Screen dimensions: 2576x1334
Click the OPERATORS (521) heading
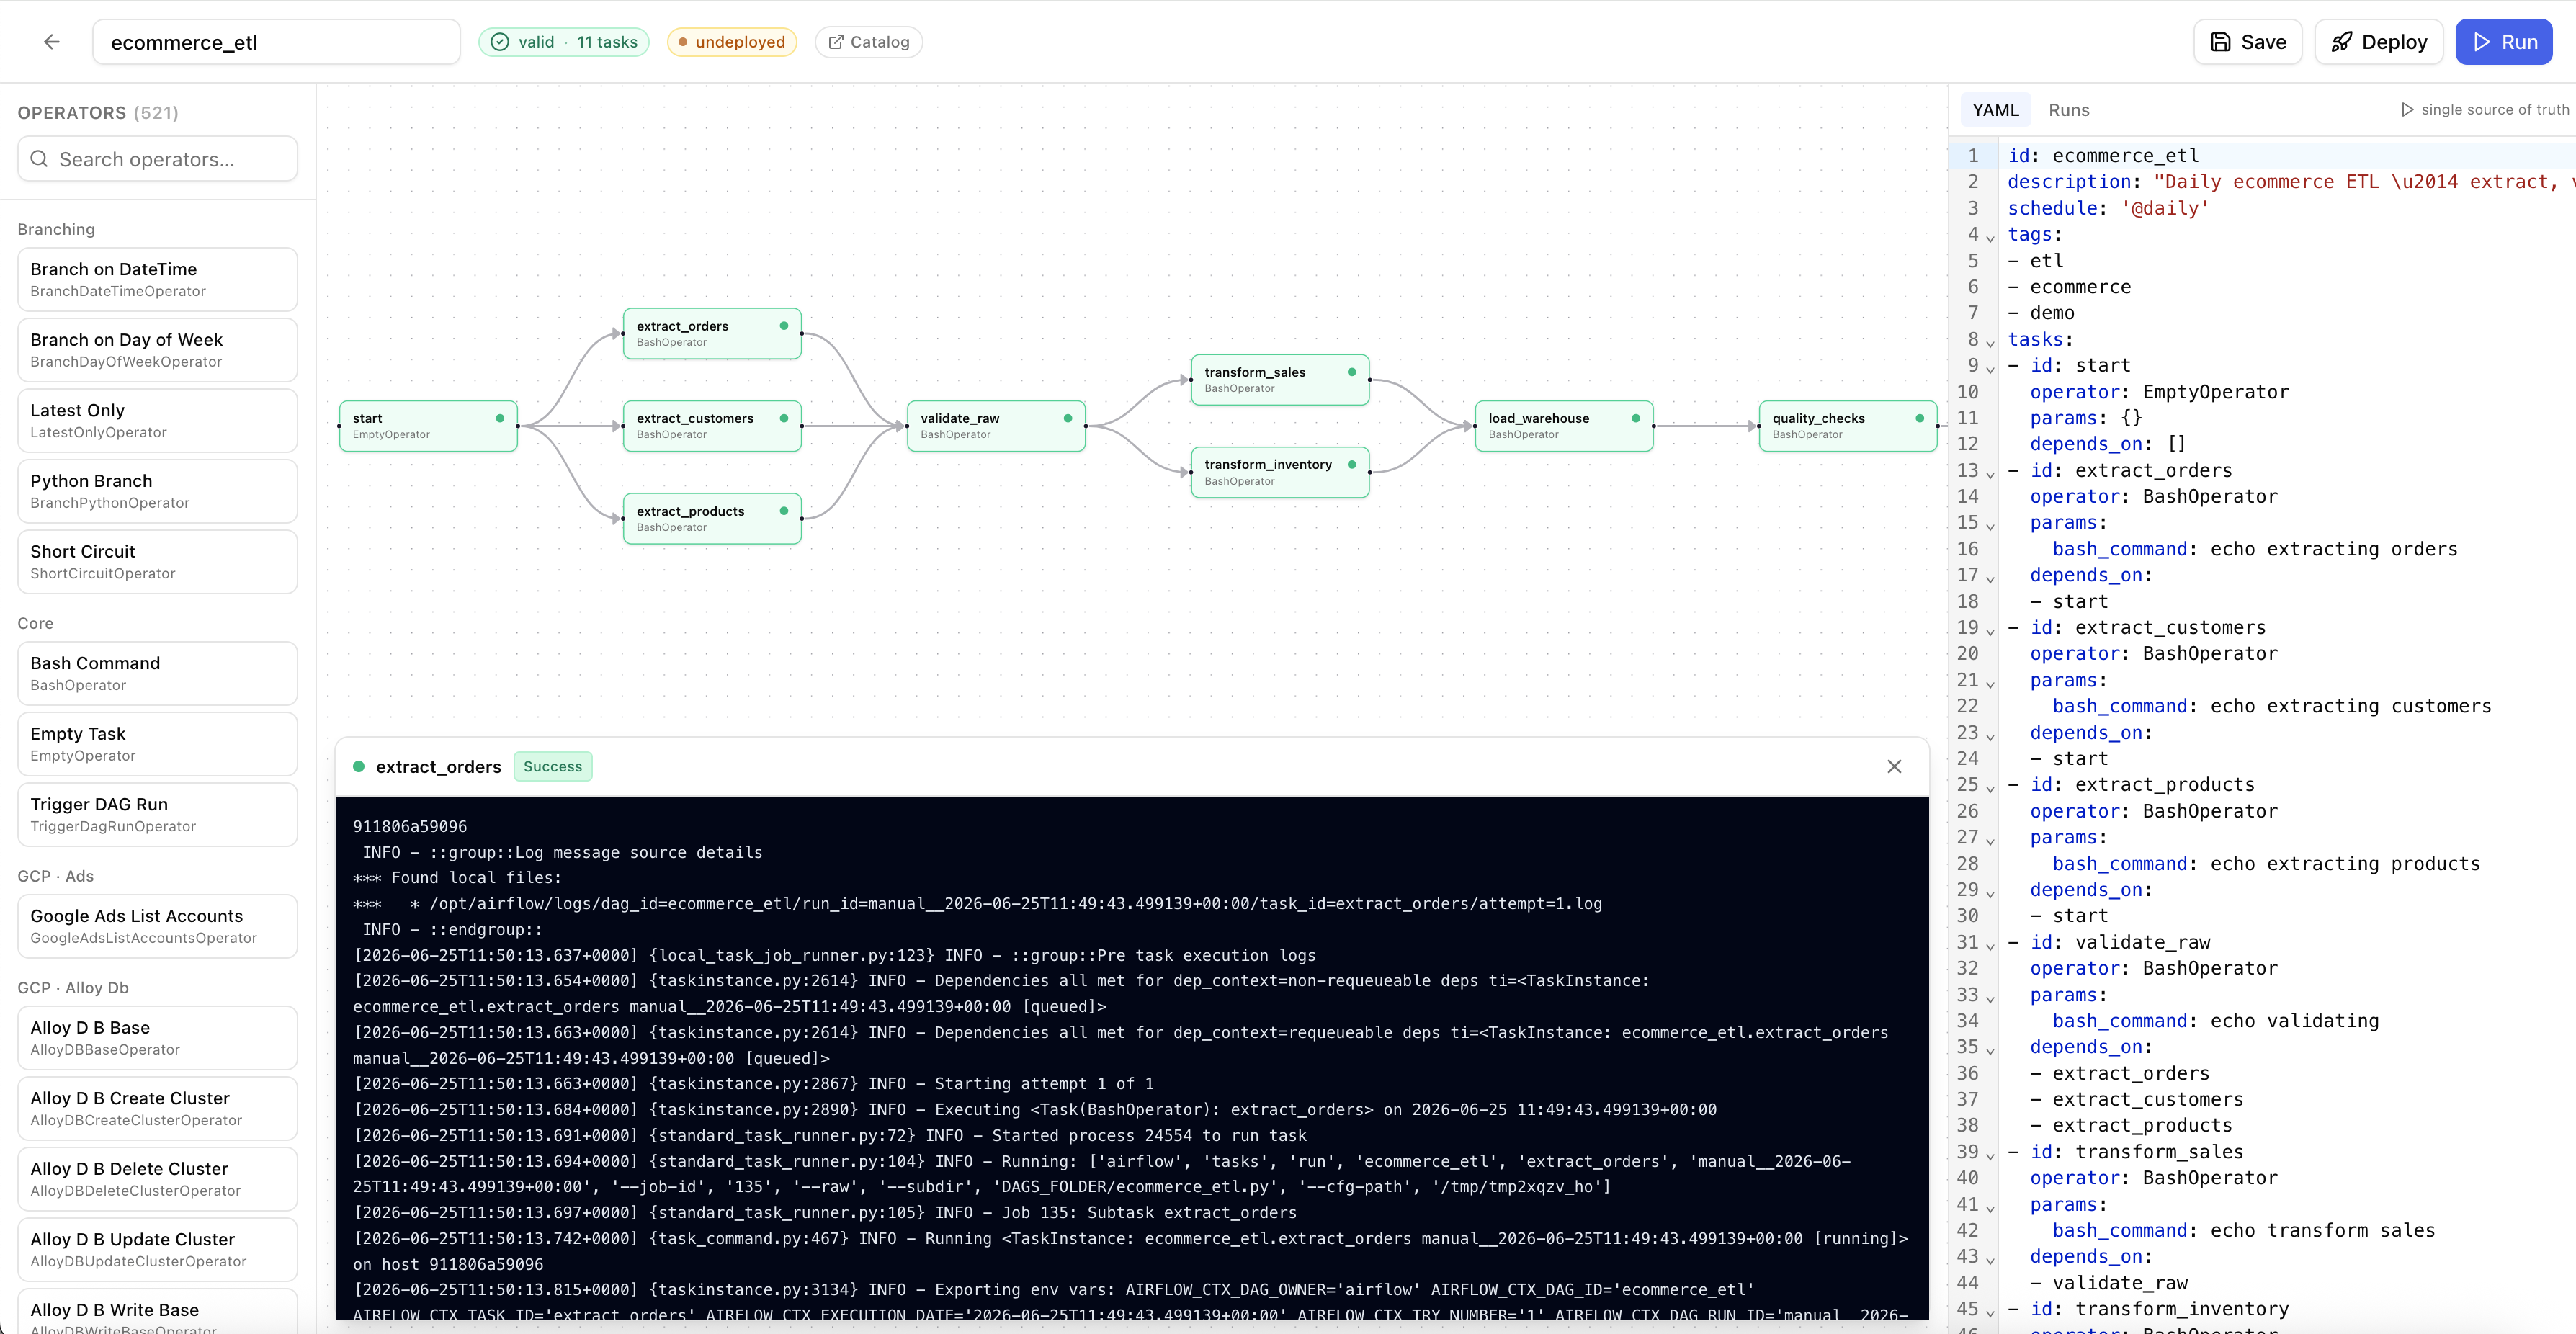[98, 113]
